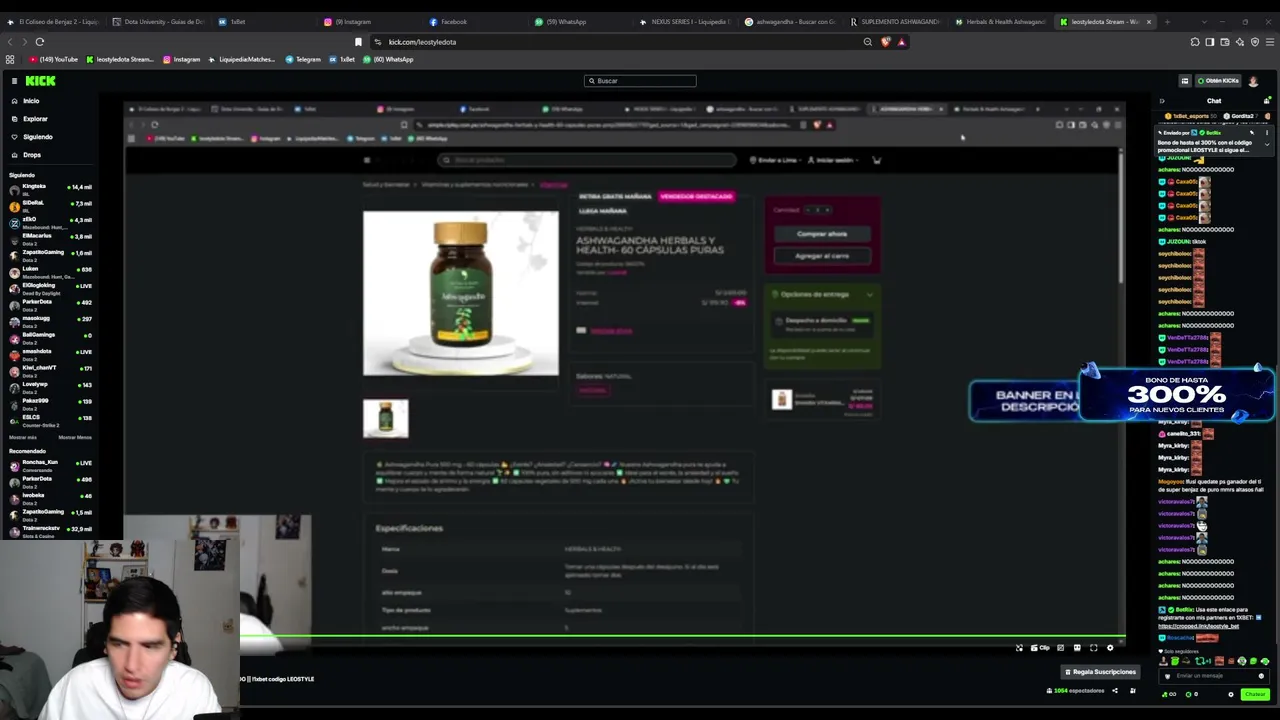Create a clip with the Clip button
The height and width of the screenshot is (720, 1280).
point(1040,648)
